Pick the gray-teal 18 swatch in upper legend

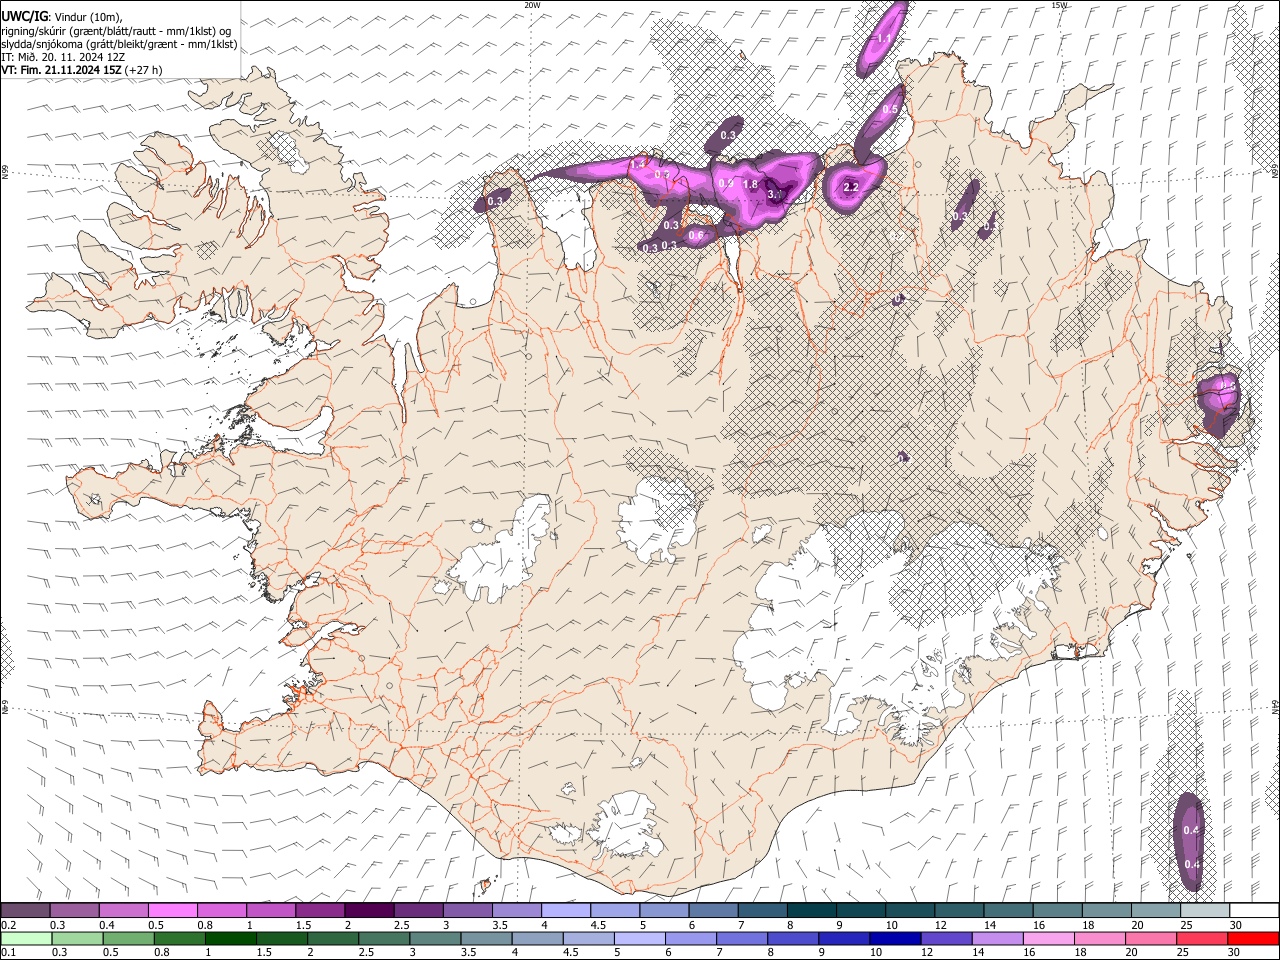coord(1105,911)
